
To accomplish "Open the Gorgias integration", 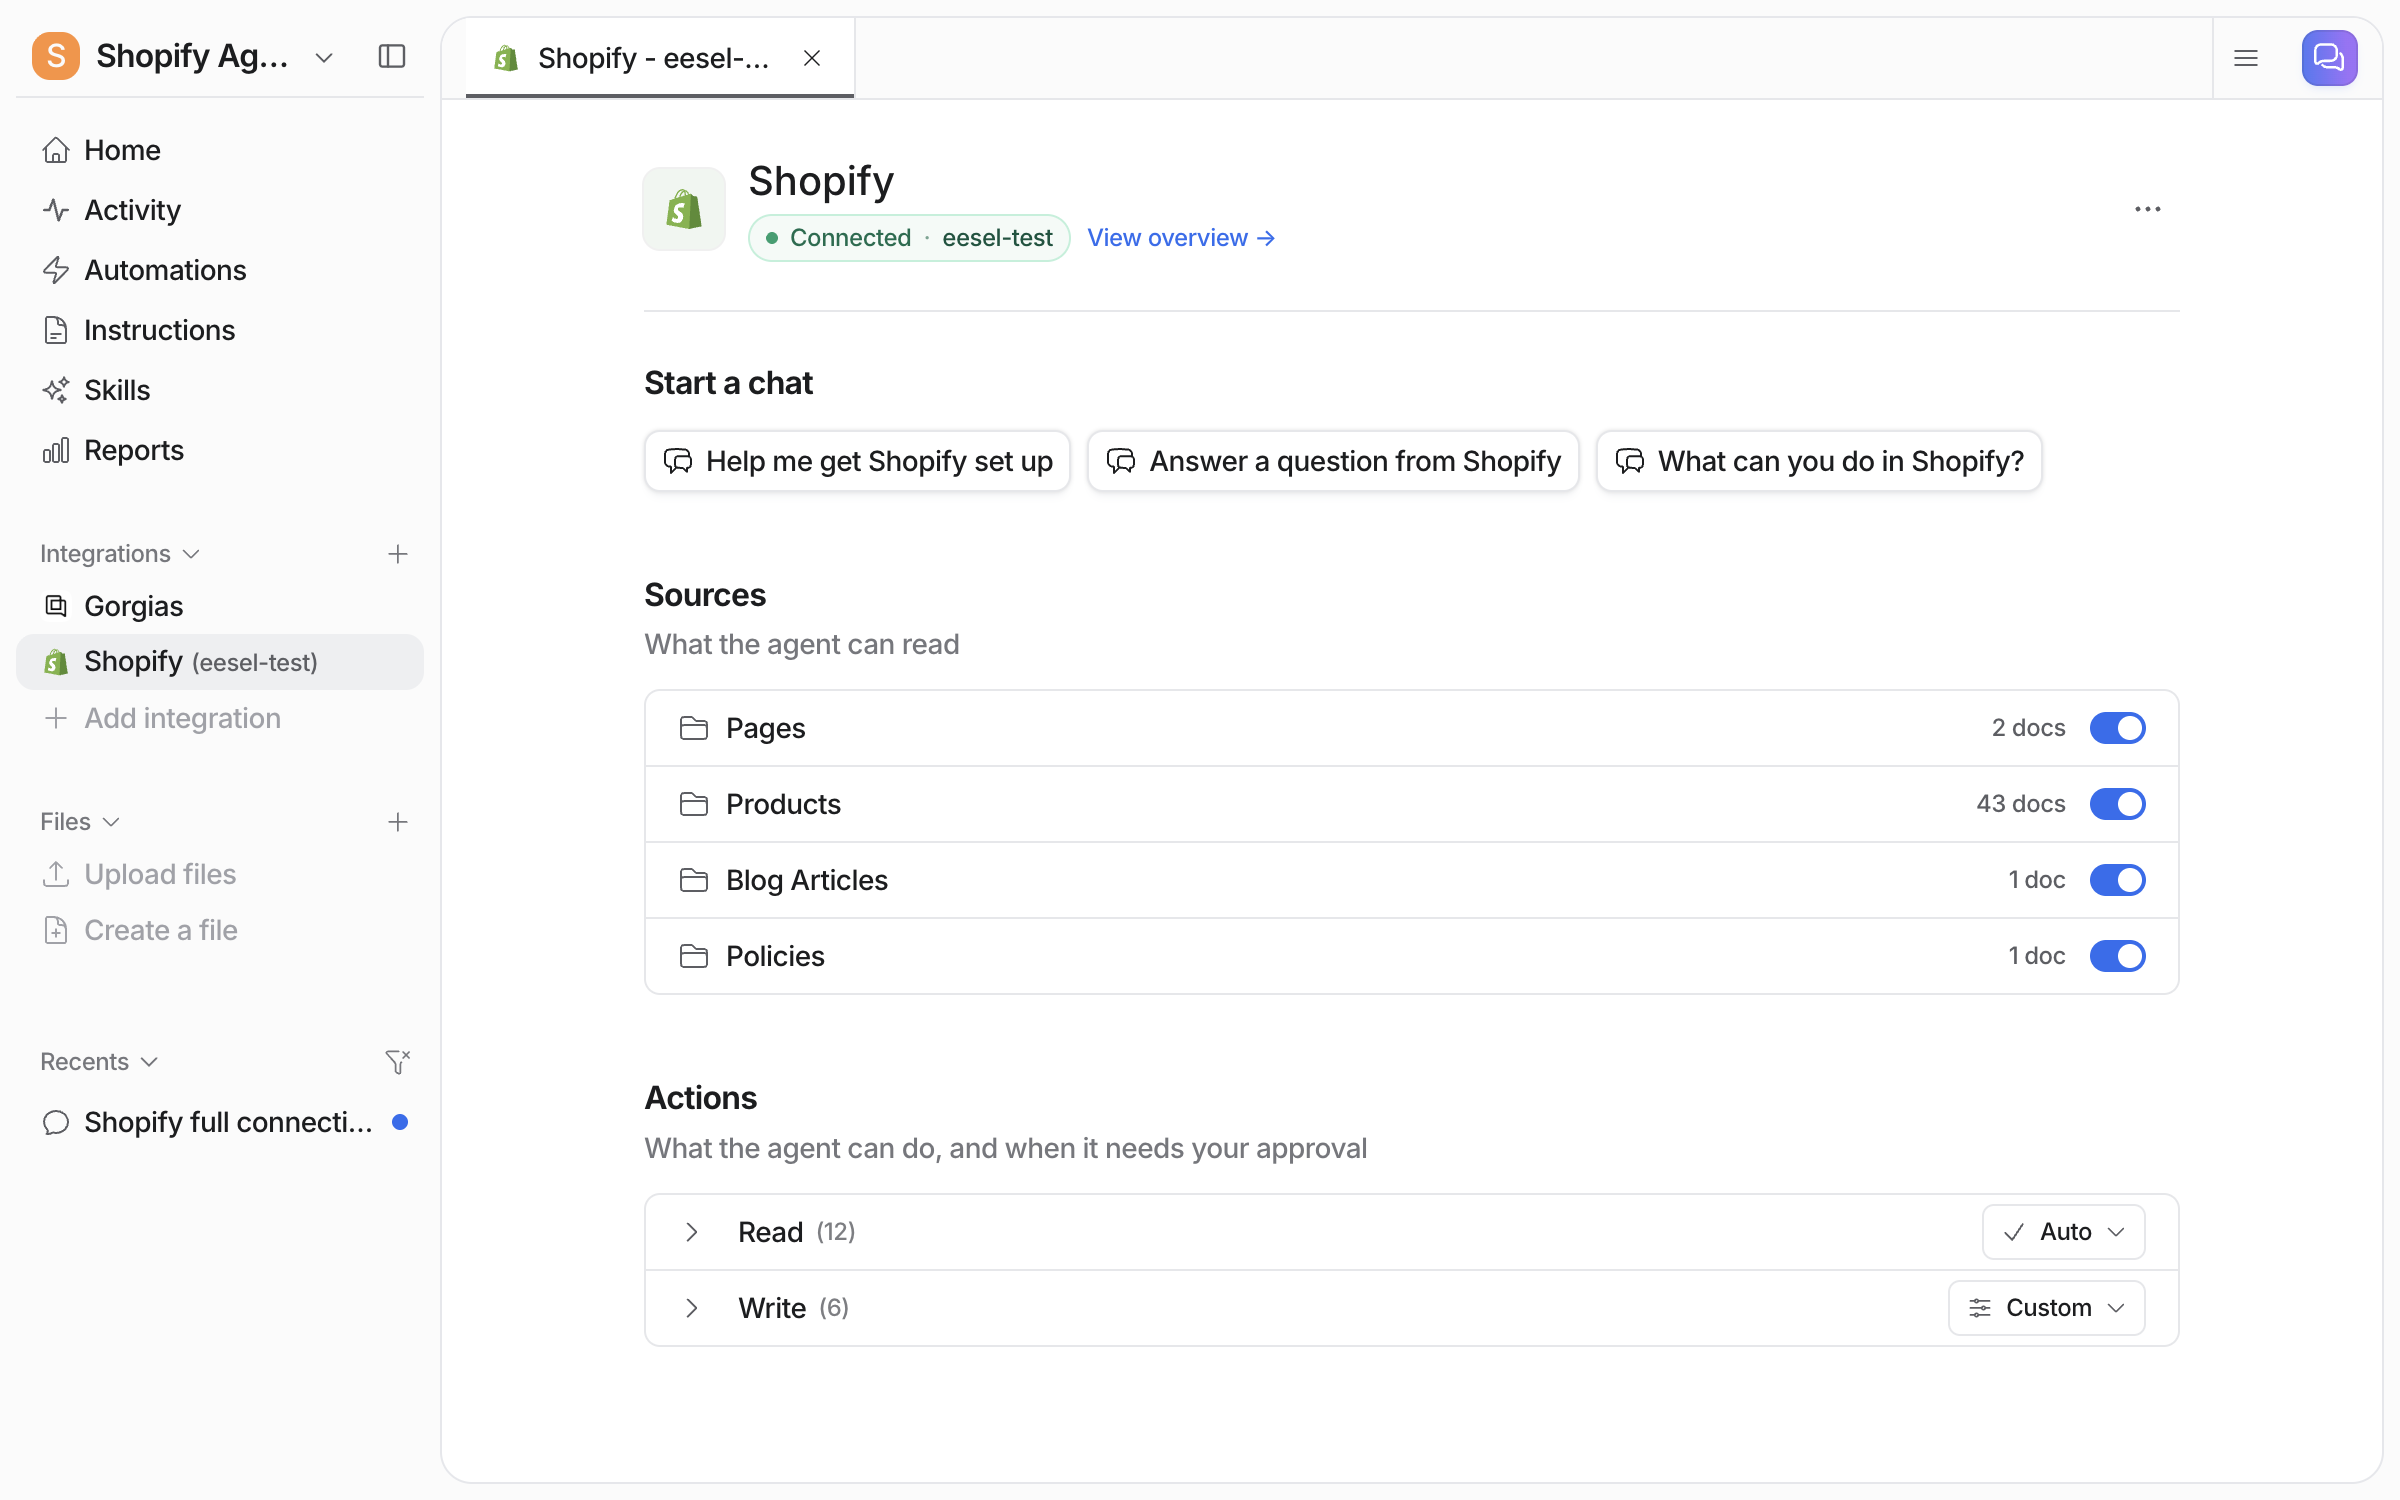I will [x=220, y=606].
